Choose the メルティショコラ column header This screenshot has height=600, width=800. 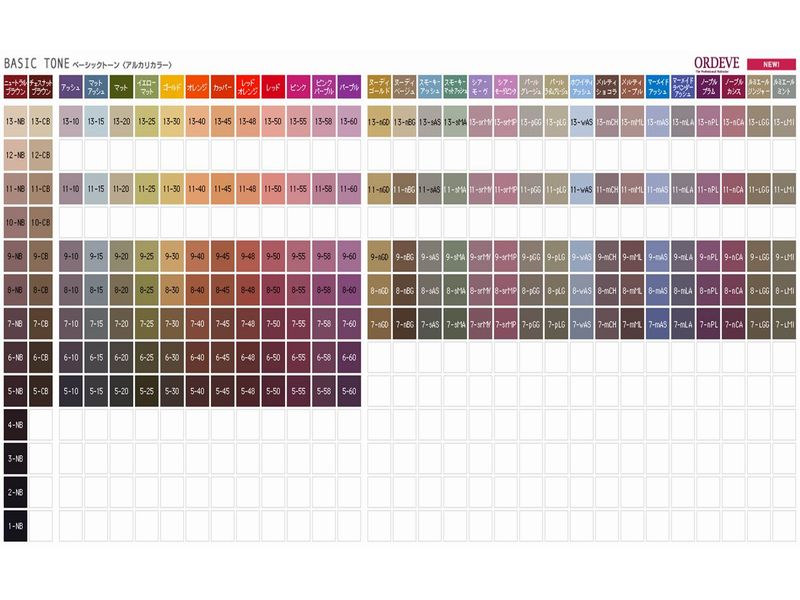[607, 88]
